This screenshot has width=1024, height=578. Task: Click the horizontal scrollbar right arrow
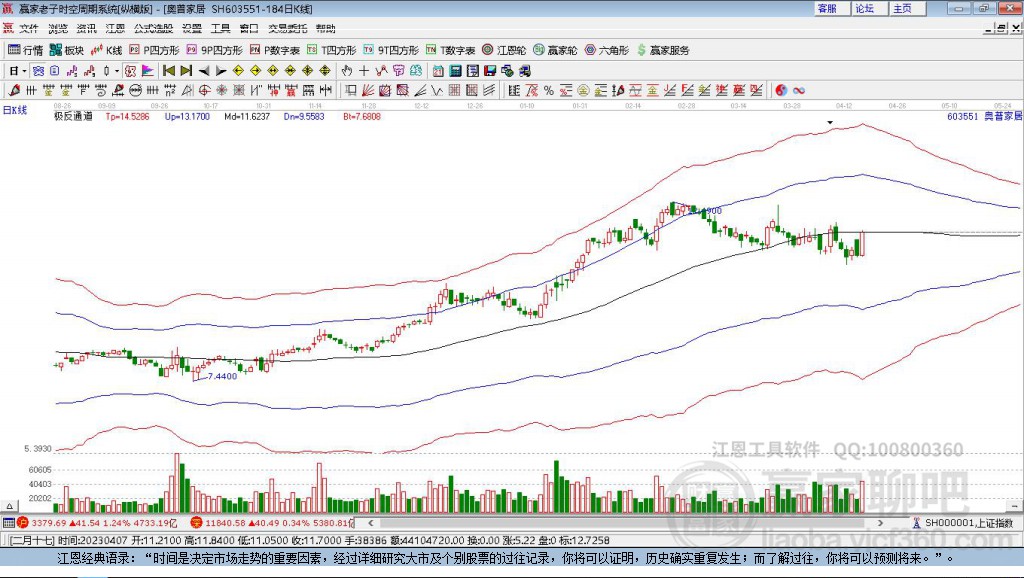880,523
